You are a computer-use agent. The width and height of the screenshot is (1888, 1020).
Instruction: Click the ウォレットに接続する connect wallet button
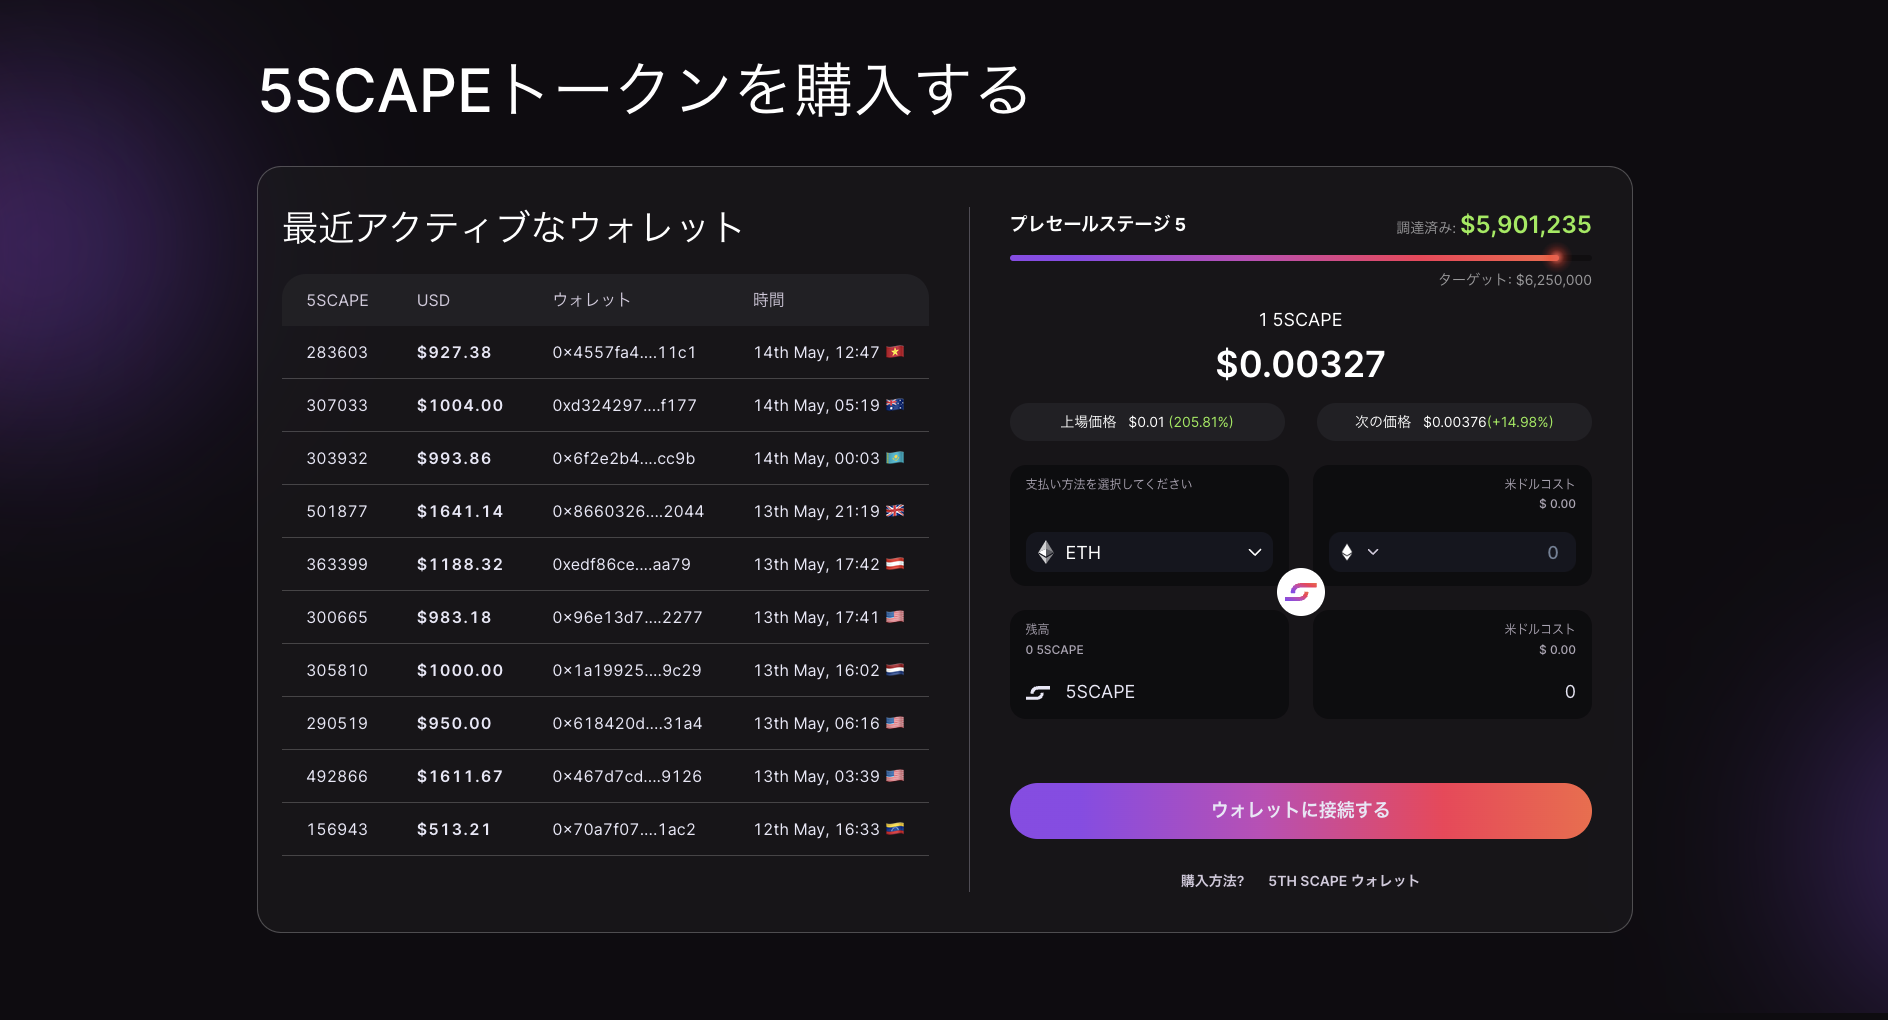tap(1300, 810)
